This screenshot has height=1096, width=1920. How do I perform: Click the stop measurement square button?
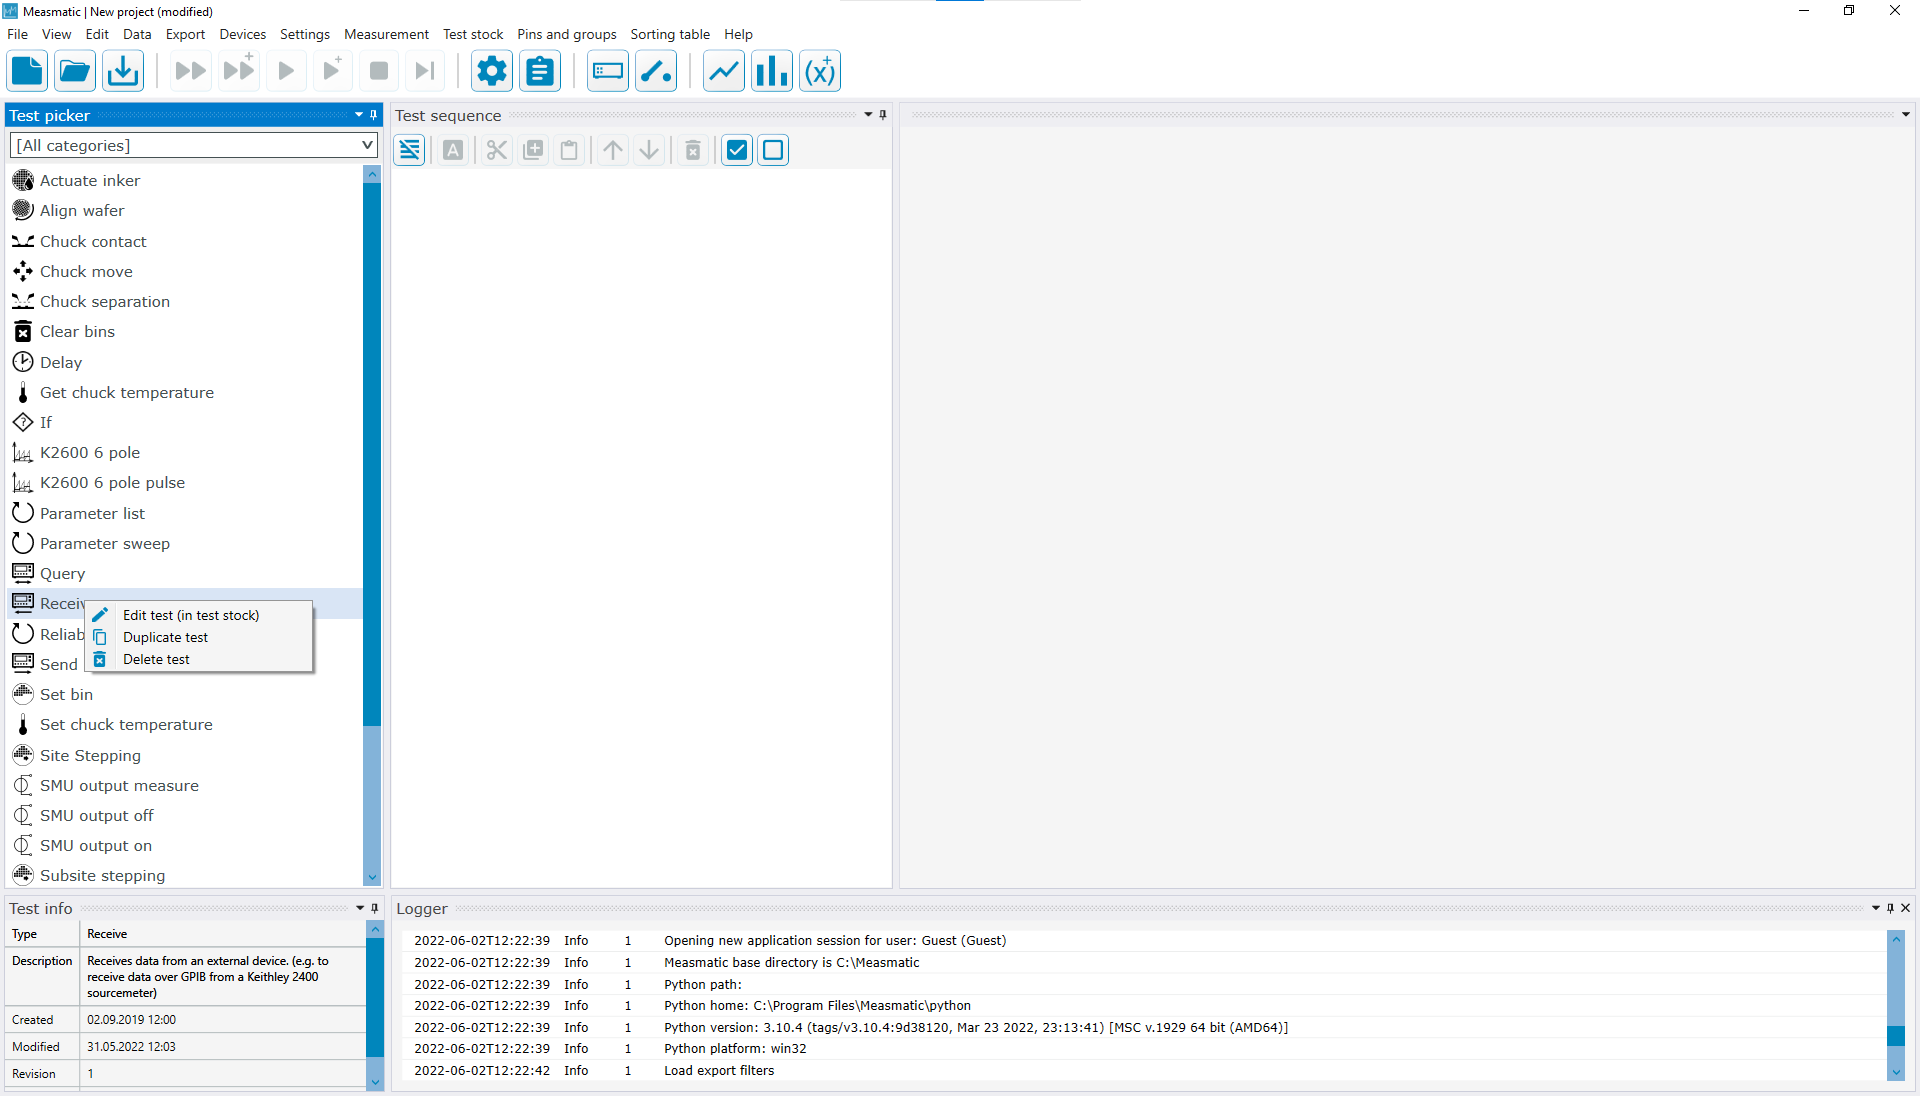[379, 71]
